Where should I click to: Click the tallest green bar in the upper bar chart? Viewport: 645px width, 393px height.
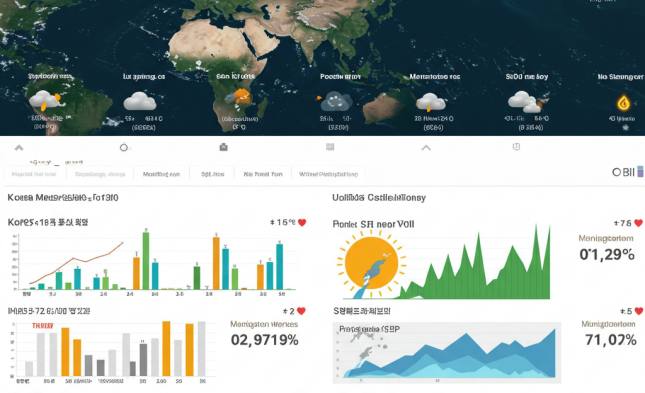[x=146, y=260]
